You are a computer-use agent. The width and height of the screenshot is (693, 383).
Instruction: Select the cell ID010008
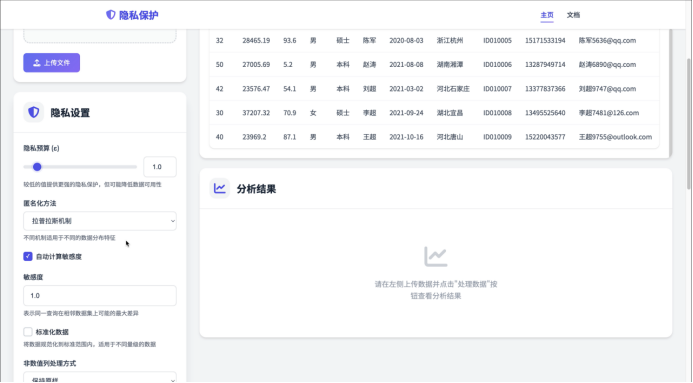497,113
